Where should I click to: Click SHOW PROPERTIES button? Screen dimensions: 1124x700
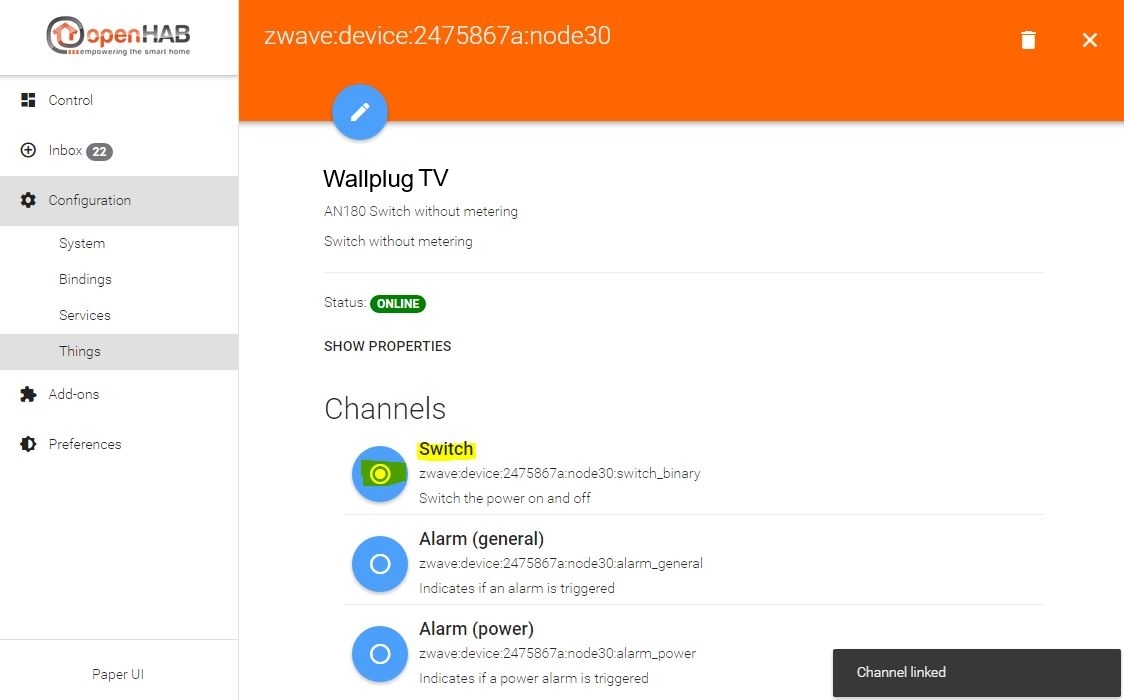click(387, 346)
